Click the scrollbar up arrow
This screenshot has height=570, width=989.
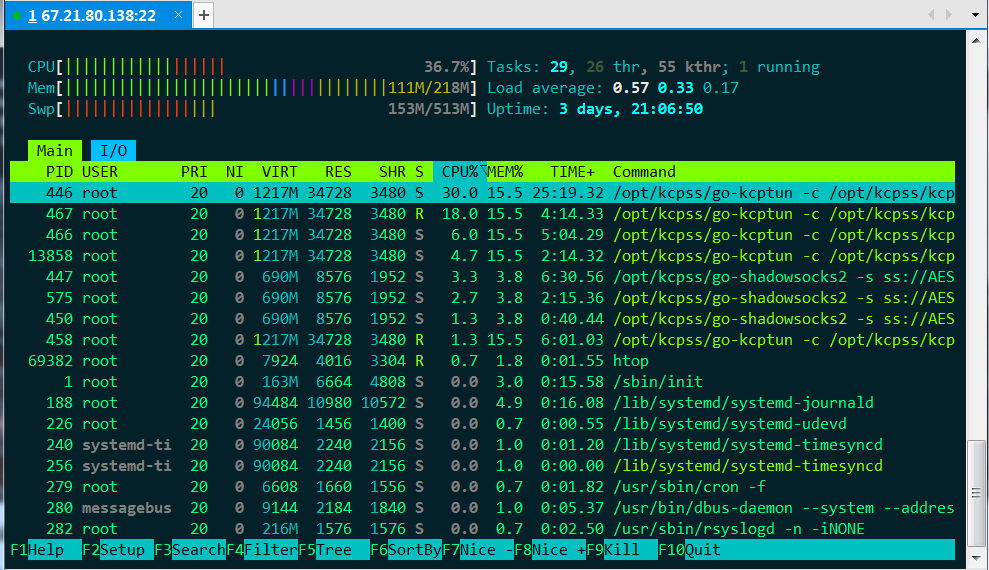coord(976,41)
